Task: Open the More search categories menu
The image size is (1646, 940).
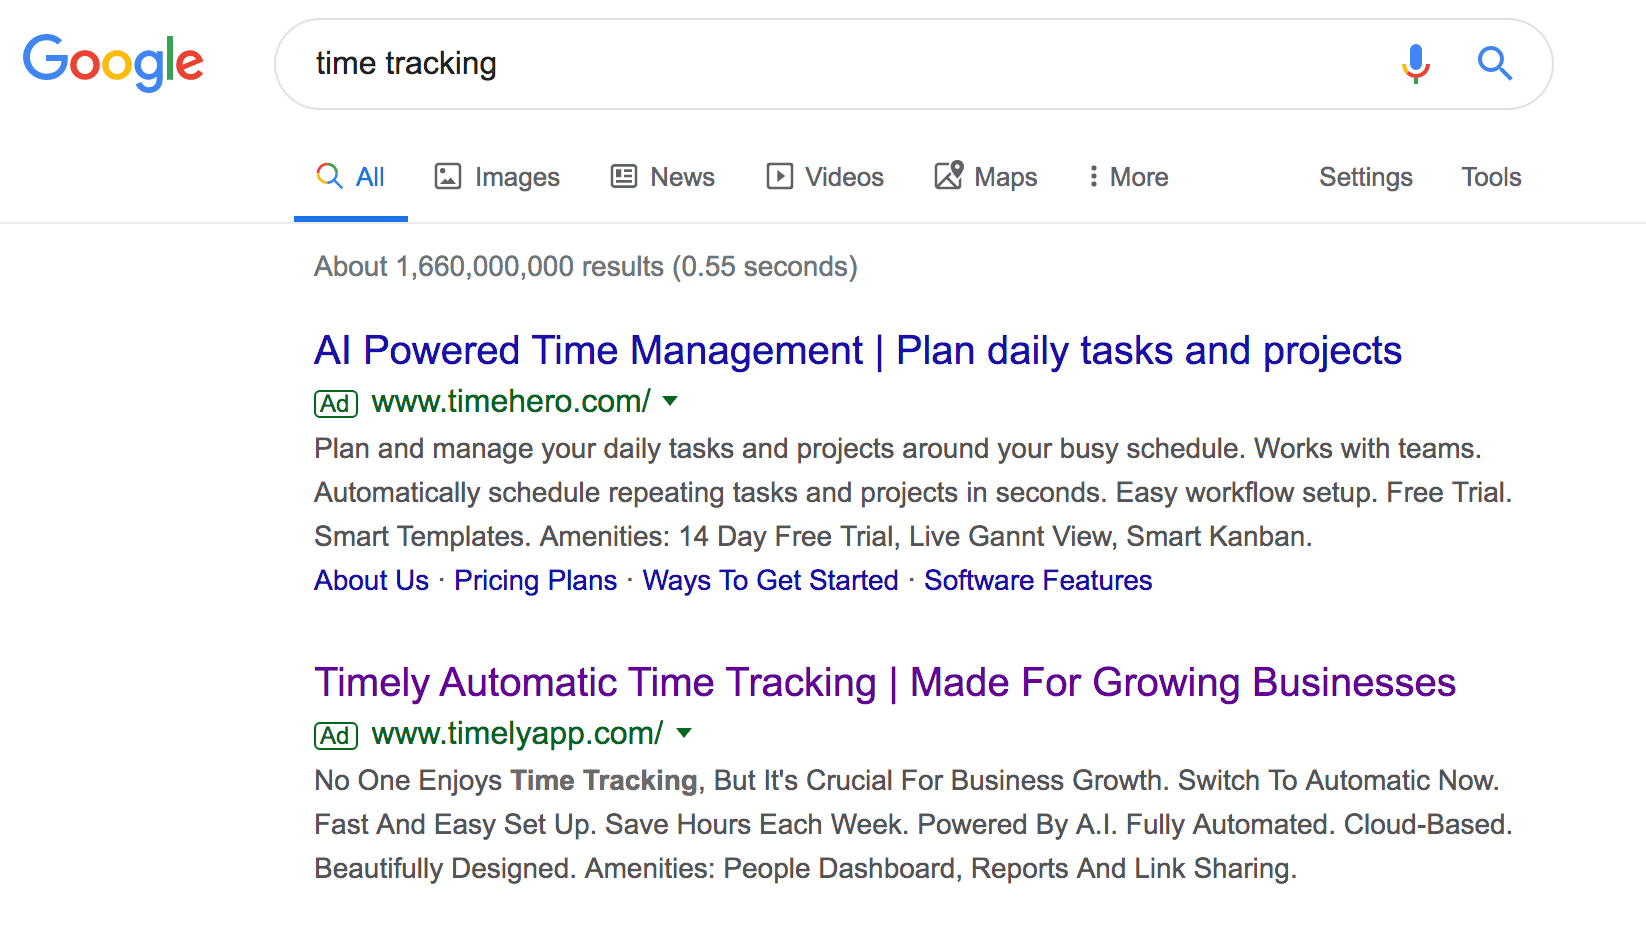Action: tap(1128, 177)
